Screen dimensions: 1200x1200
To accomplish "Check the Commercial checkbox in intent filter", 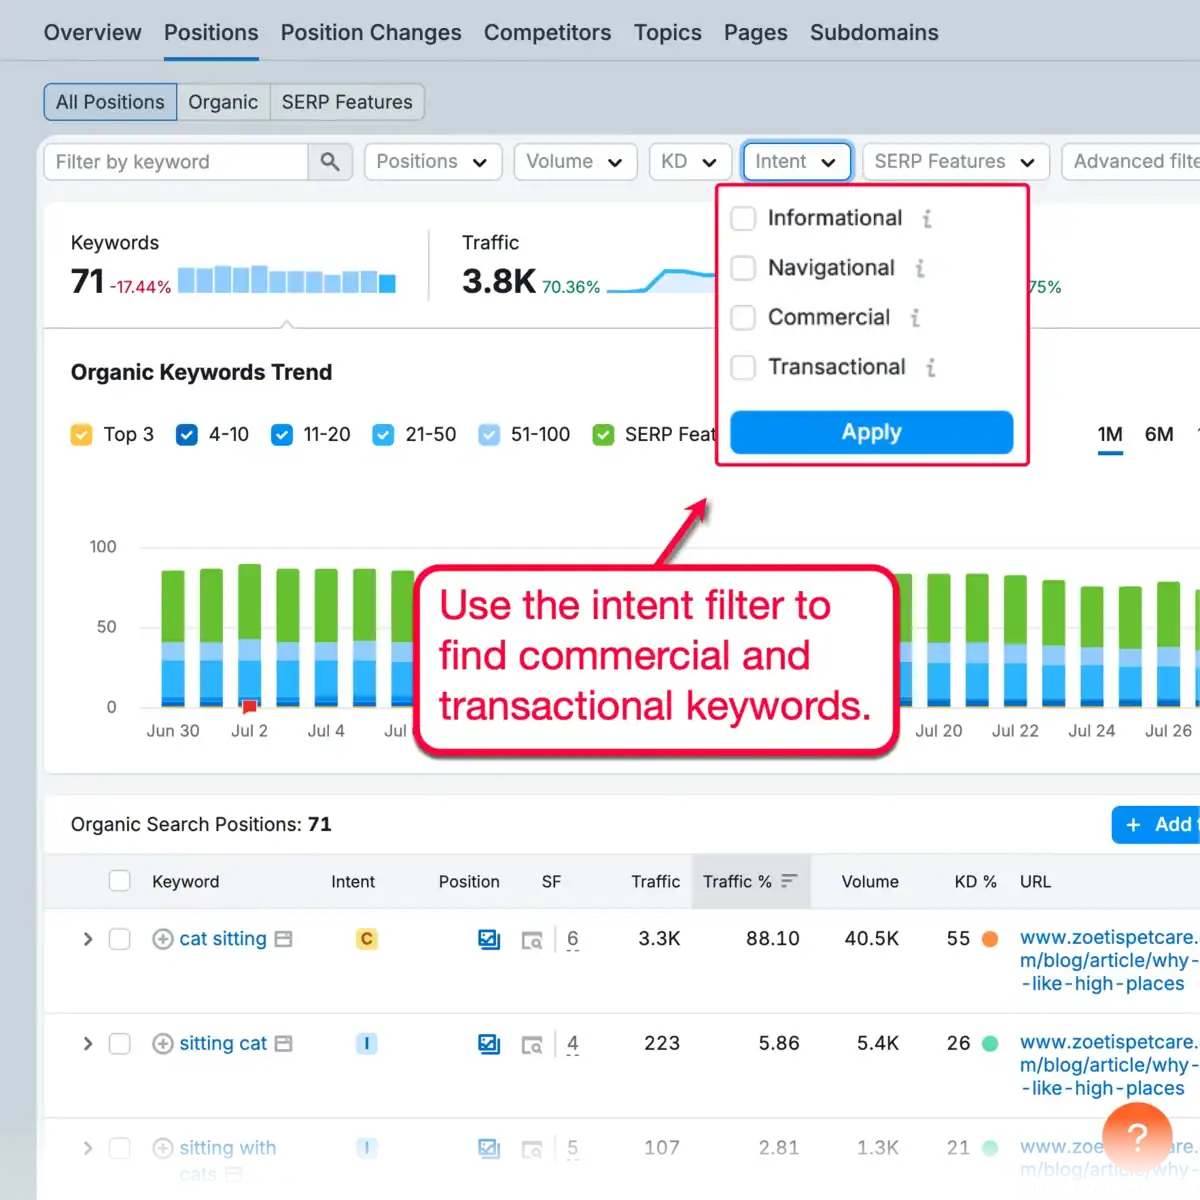I will (x=743, y=317).
